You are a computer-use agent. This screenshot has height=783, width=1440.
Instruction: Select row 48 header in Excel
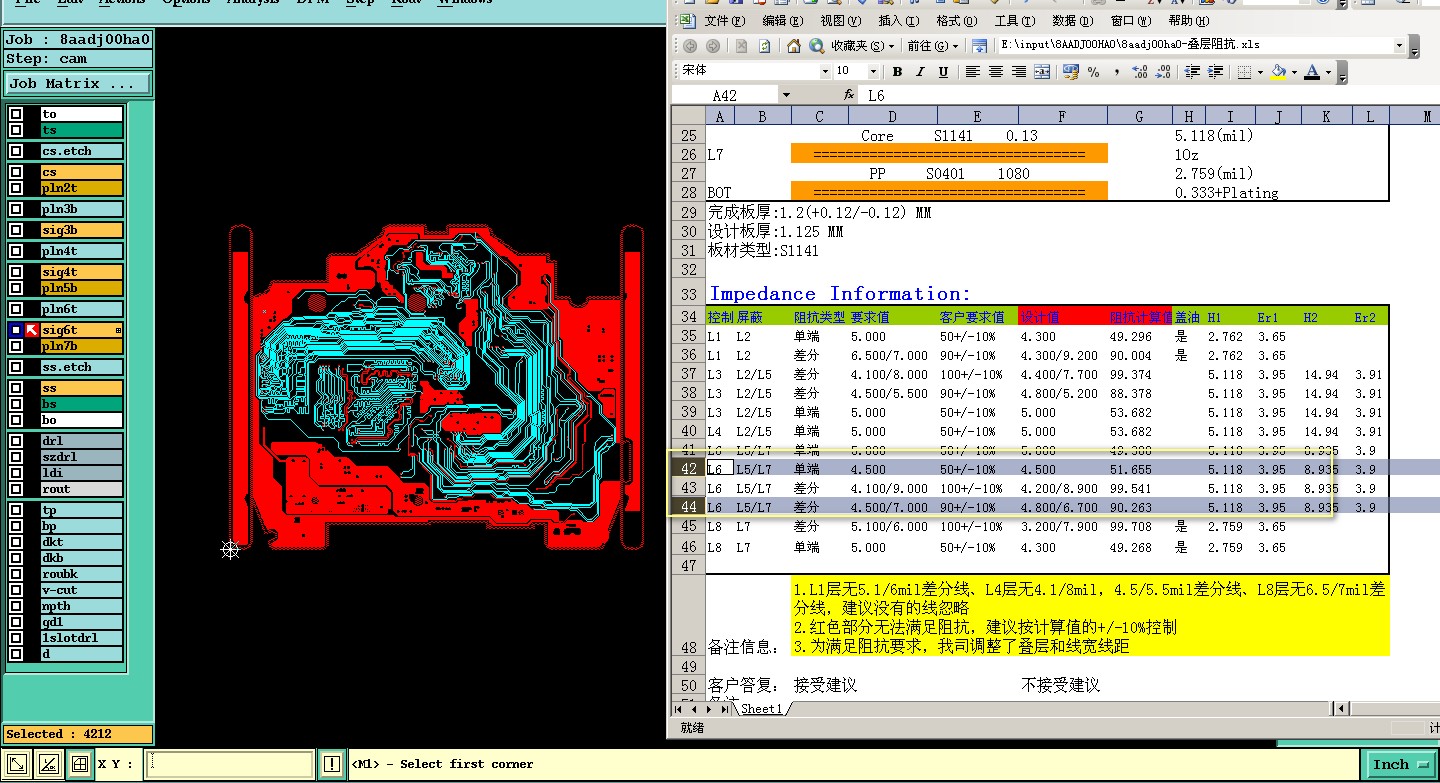pyautogui.click(x=687, y=616)
